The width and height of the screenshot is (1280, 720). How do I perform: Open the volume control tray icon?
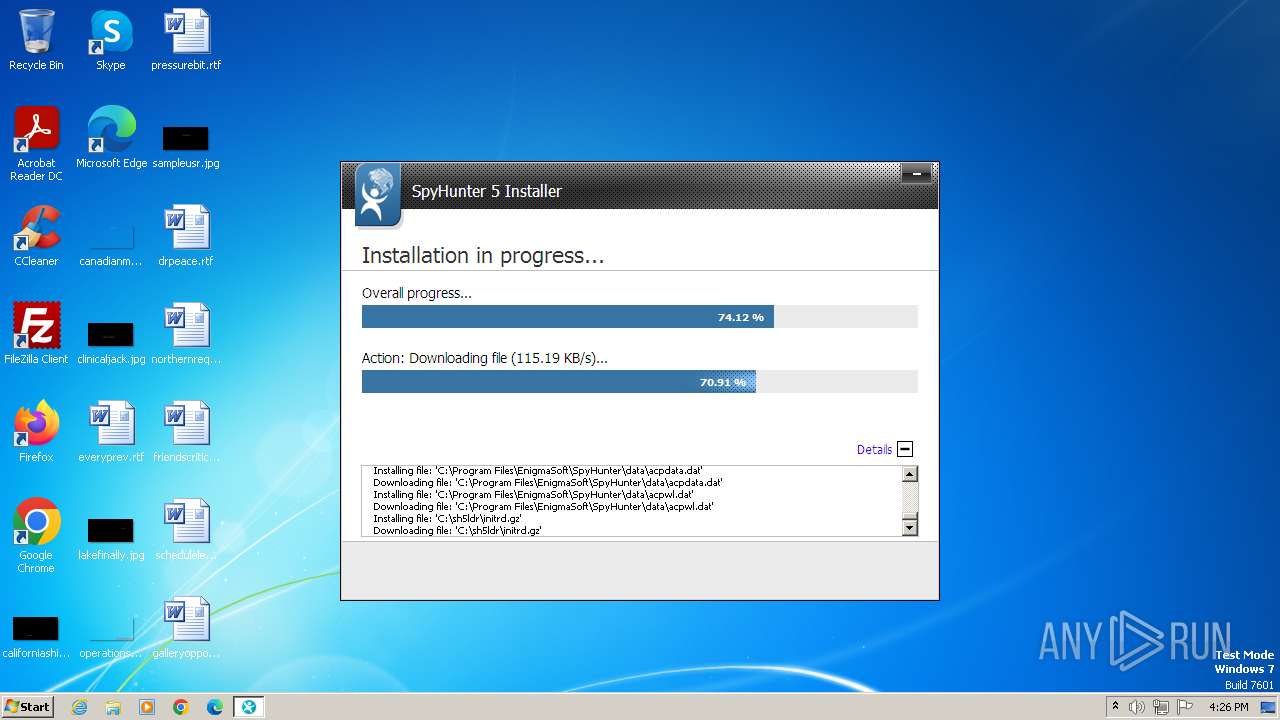click(x=1136, y=707)
